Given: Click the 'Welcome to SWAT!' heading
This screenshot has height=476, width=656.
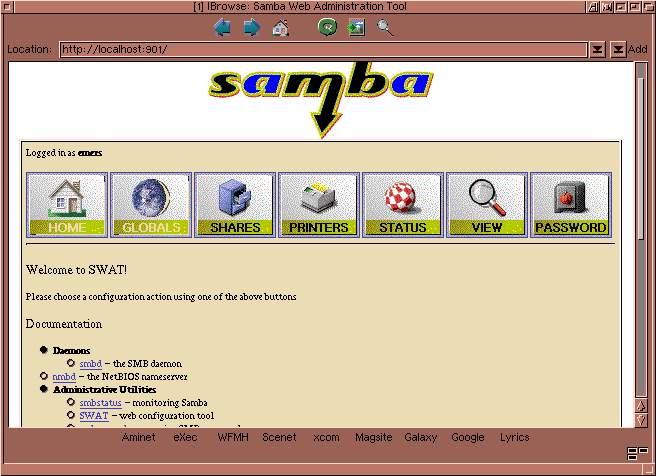Looking at the screenshot, I should (x=76, y=270).
